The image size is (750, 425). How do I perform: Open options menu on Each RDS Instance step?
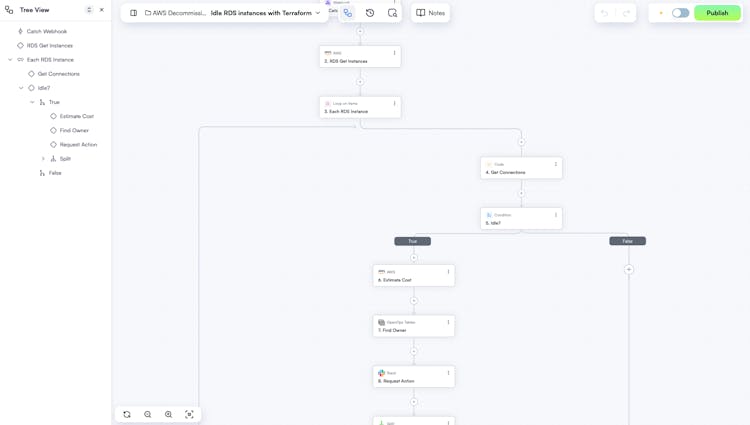point(394,103)
